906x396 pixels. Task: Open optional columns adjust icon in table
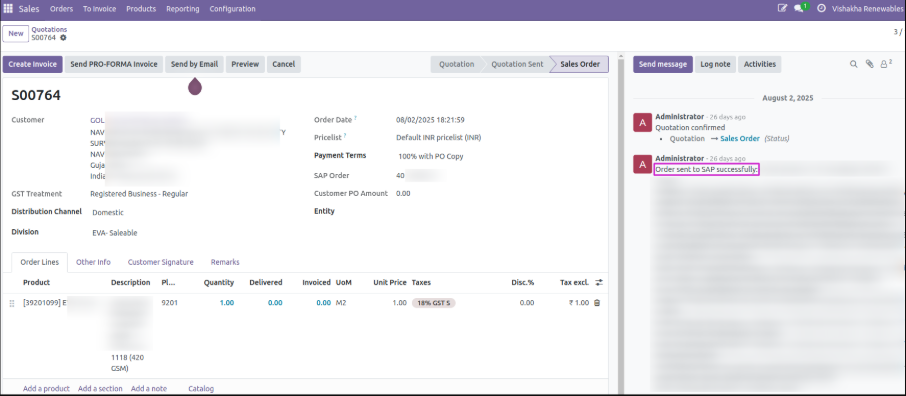point(599,283)
